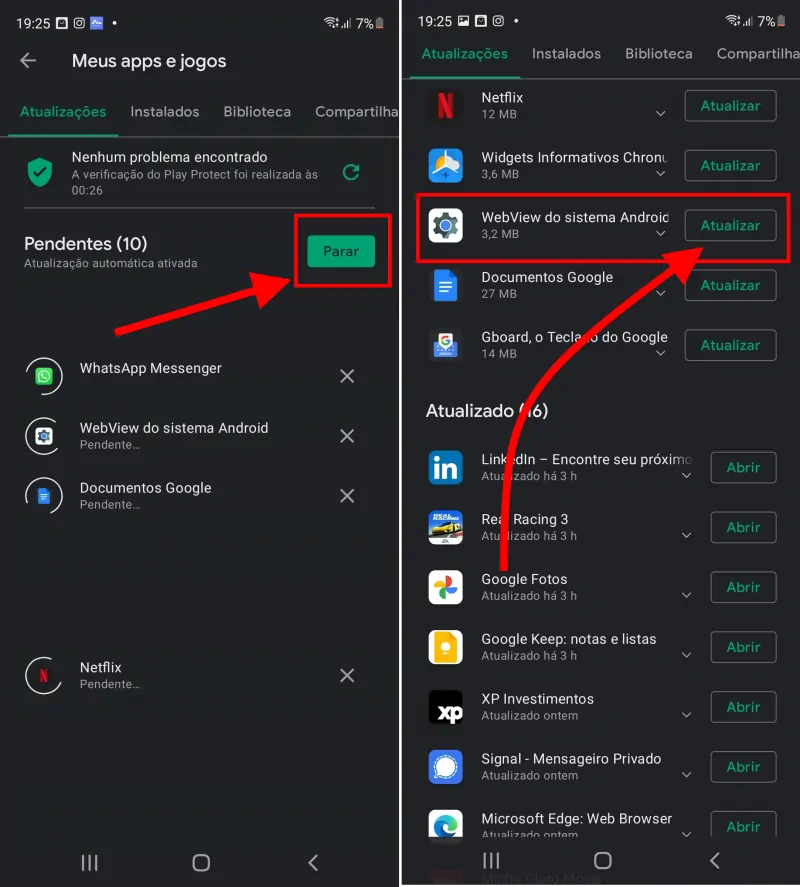This screenshot has height=887, width=800.
Task: Cancel the WhatsApp Messenger pending update
Action: click(x=347, y=376)
